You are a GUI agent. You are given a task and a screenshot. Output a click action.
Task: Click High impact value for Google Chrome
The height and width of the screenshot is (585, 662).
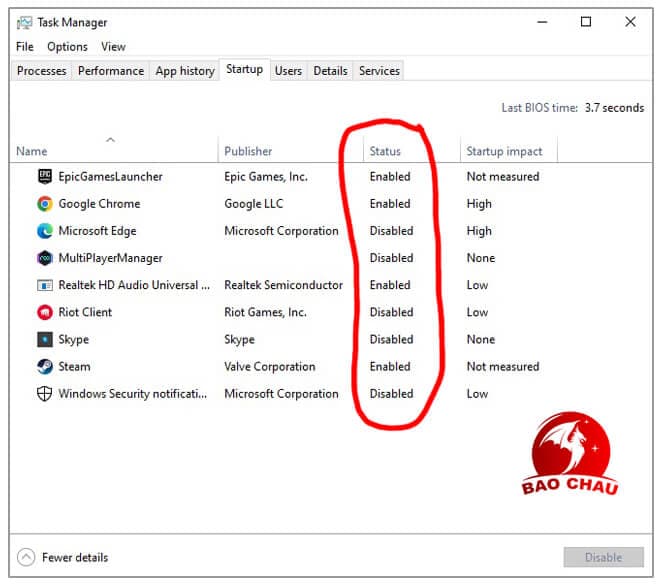pos(479,204)
